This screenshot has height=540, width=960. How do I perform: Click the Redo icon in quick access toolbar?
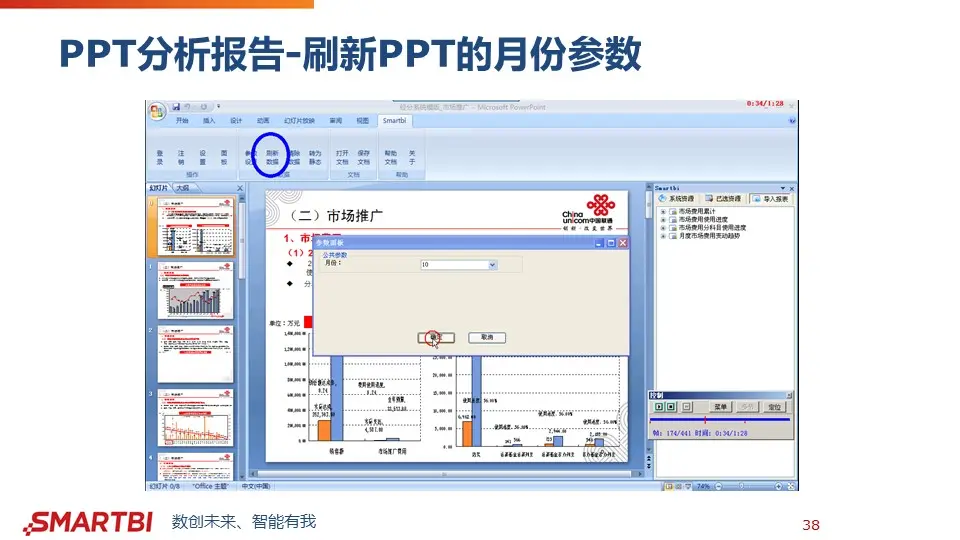(203, 107)
